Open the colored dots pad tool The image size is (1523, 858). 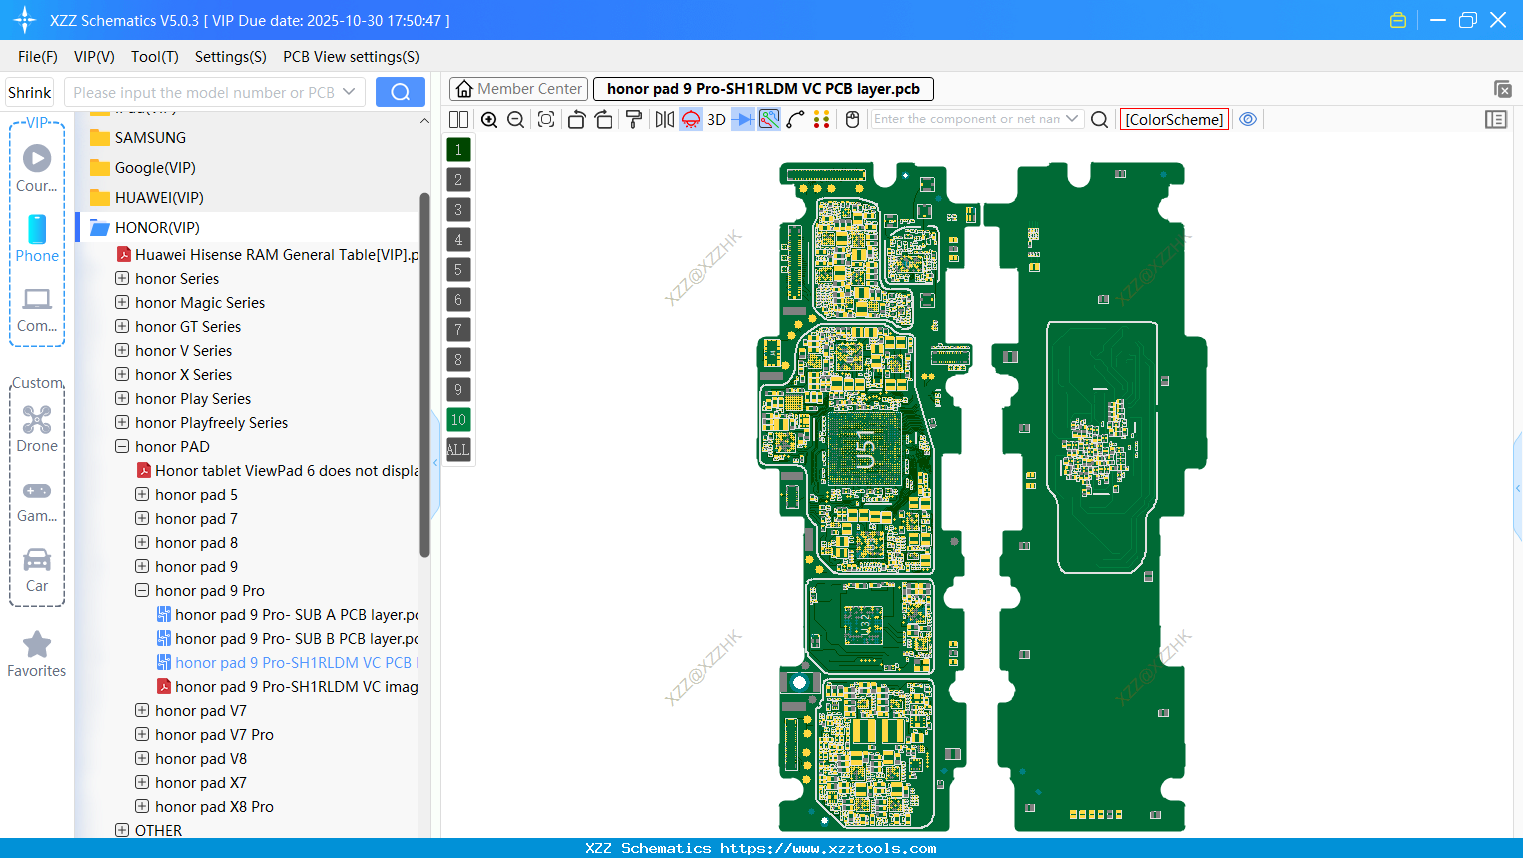click(x=822, y=120)
